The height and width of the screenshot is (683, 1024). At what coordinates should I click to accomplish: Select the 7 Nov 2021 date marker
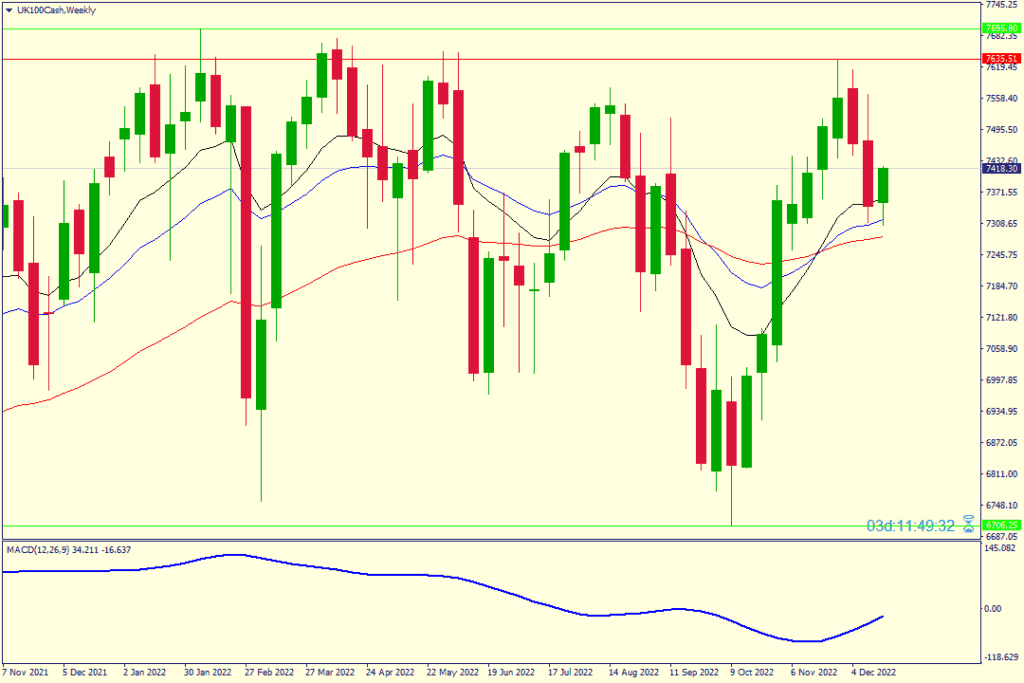point(27,673)
